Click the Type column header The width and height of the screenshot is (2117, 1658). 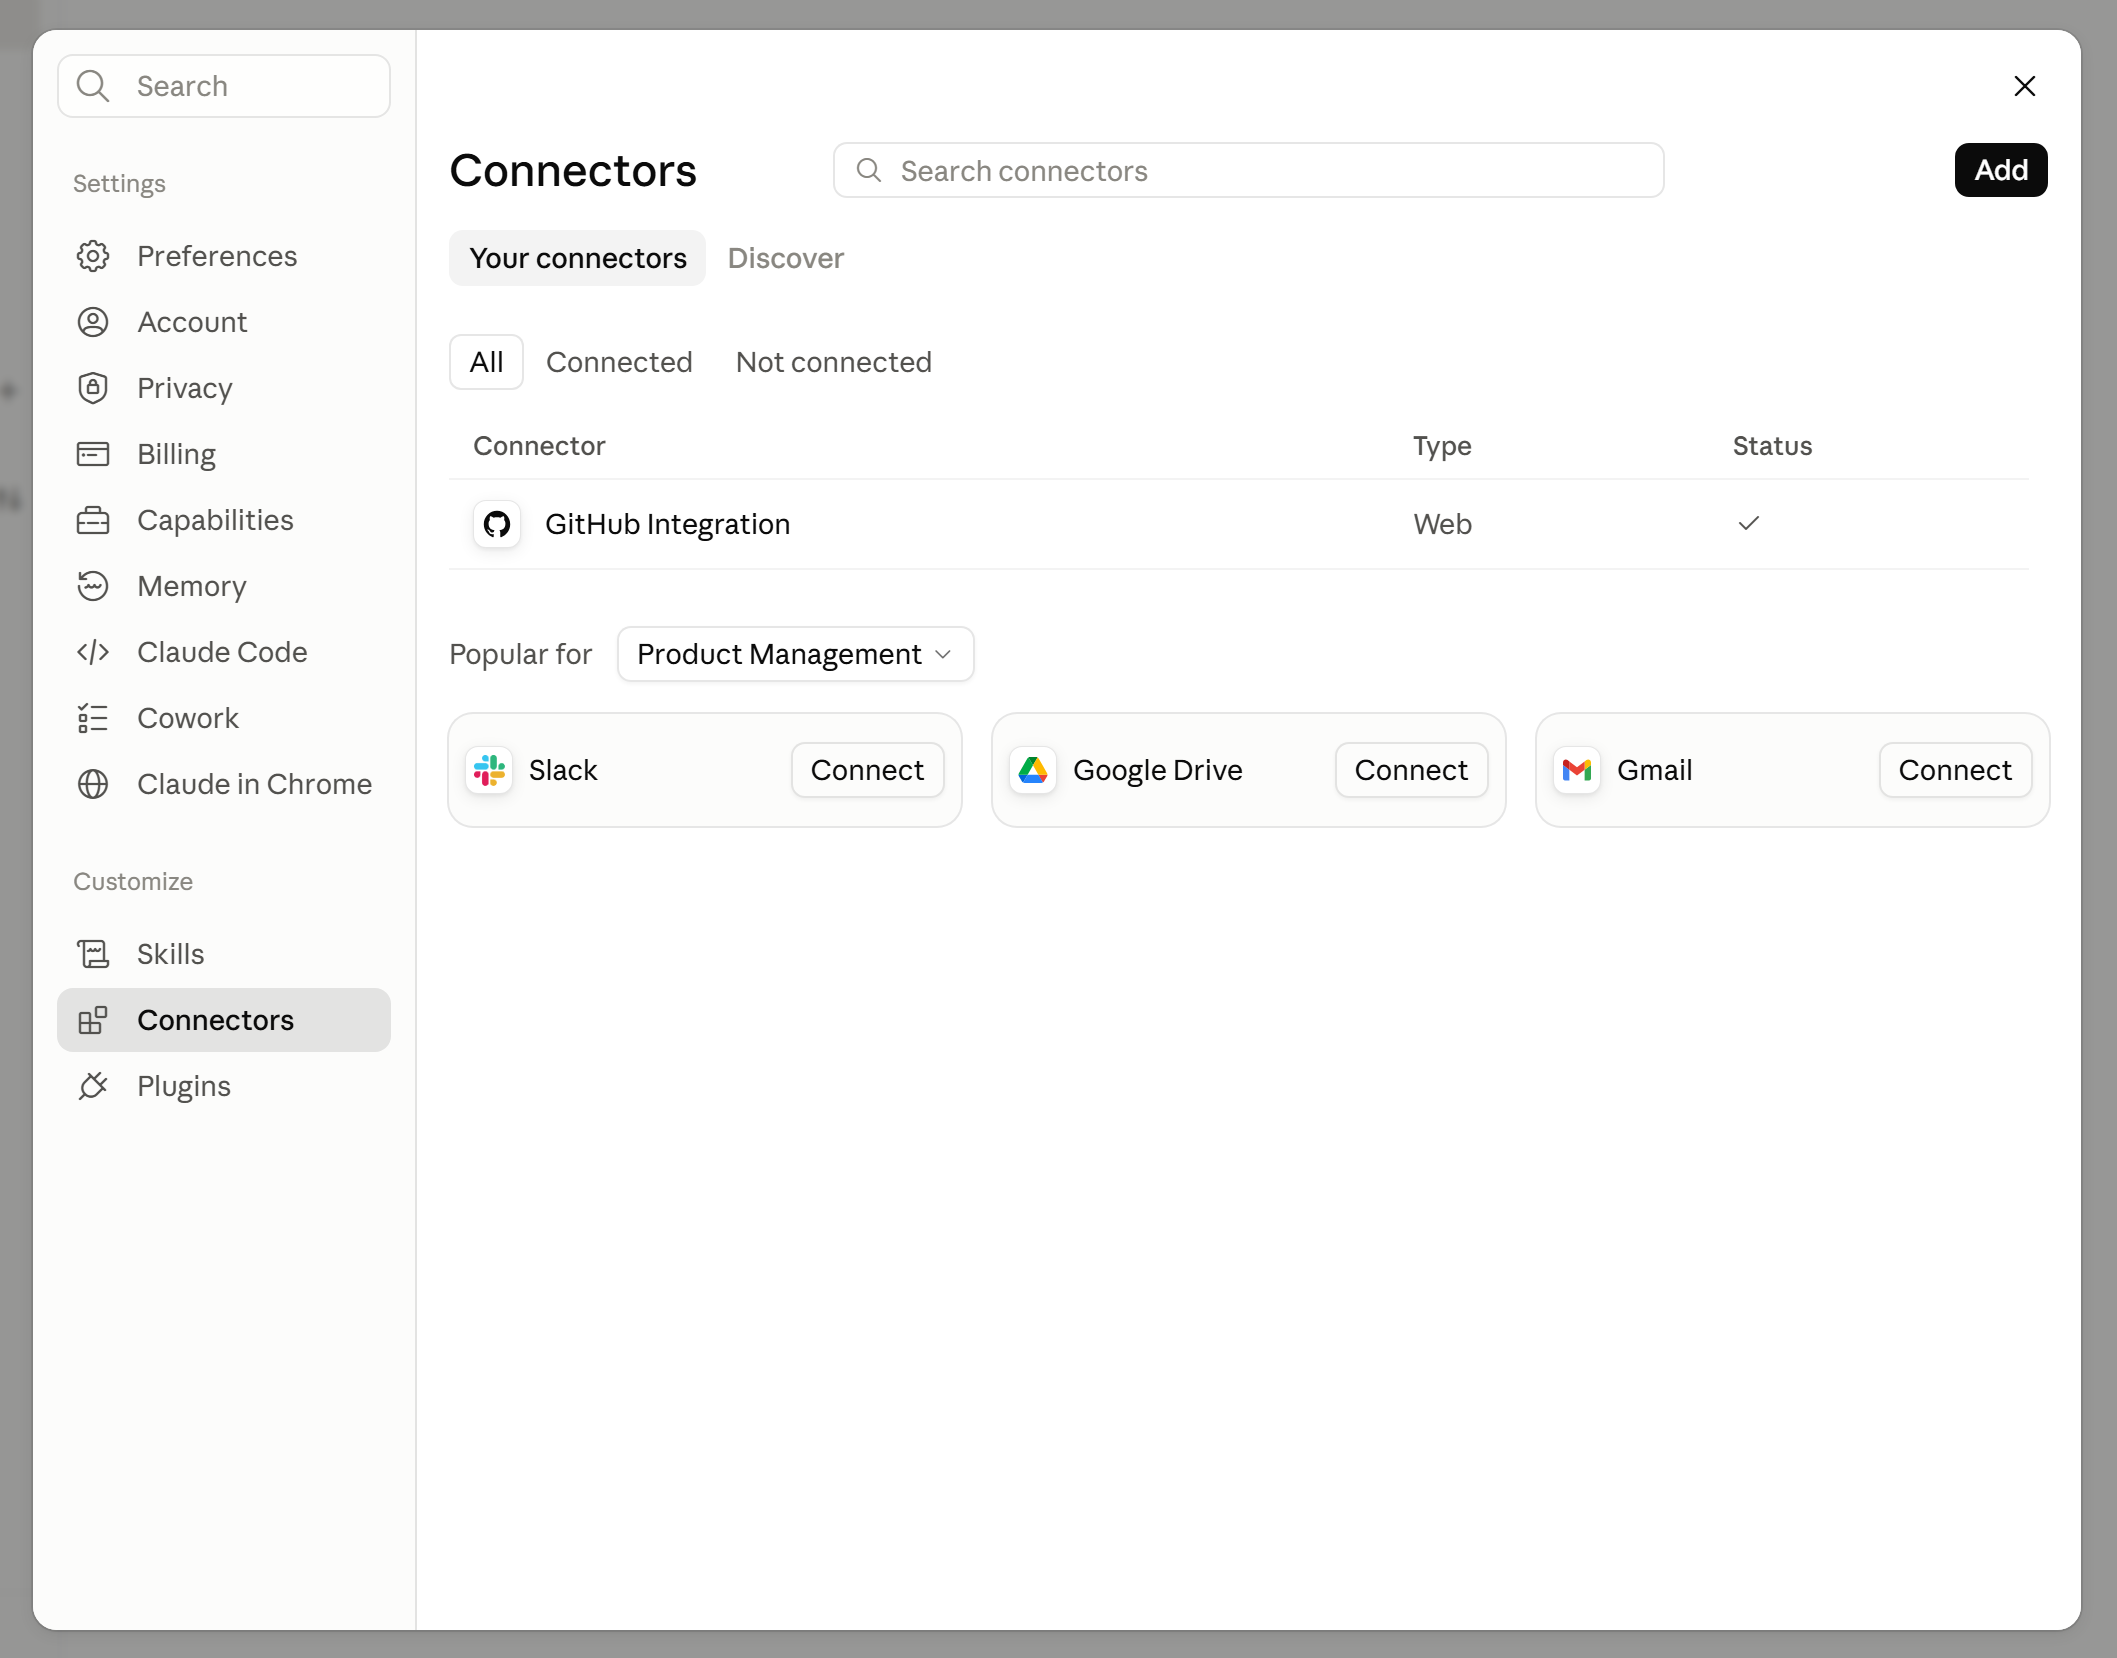click(x=1442, y=446)
